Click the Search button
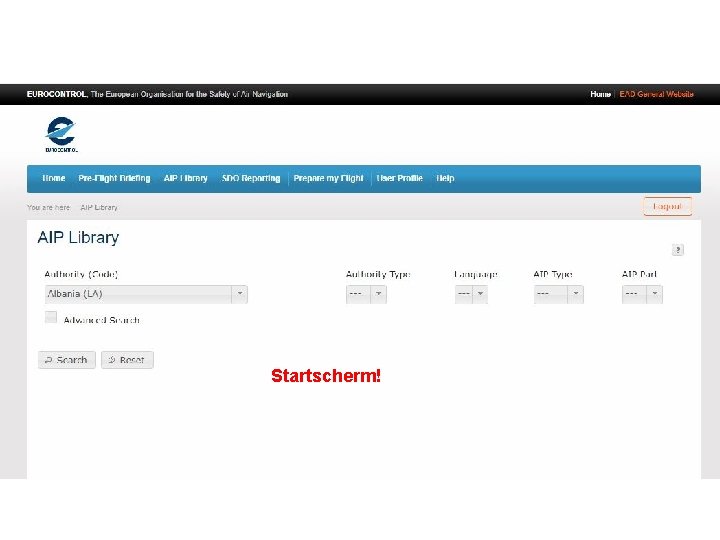The height and width of the screenshot is (540, 720). (x=67, y=360)
